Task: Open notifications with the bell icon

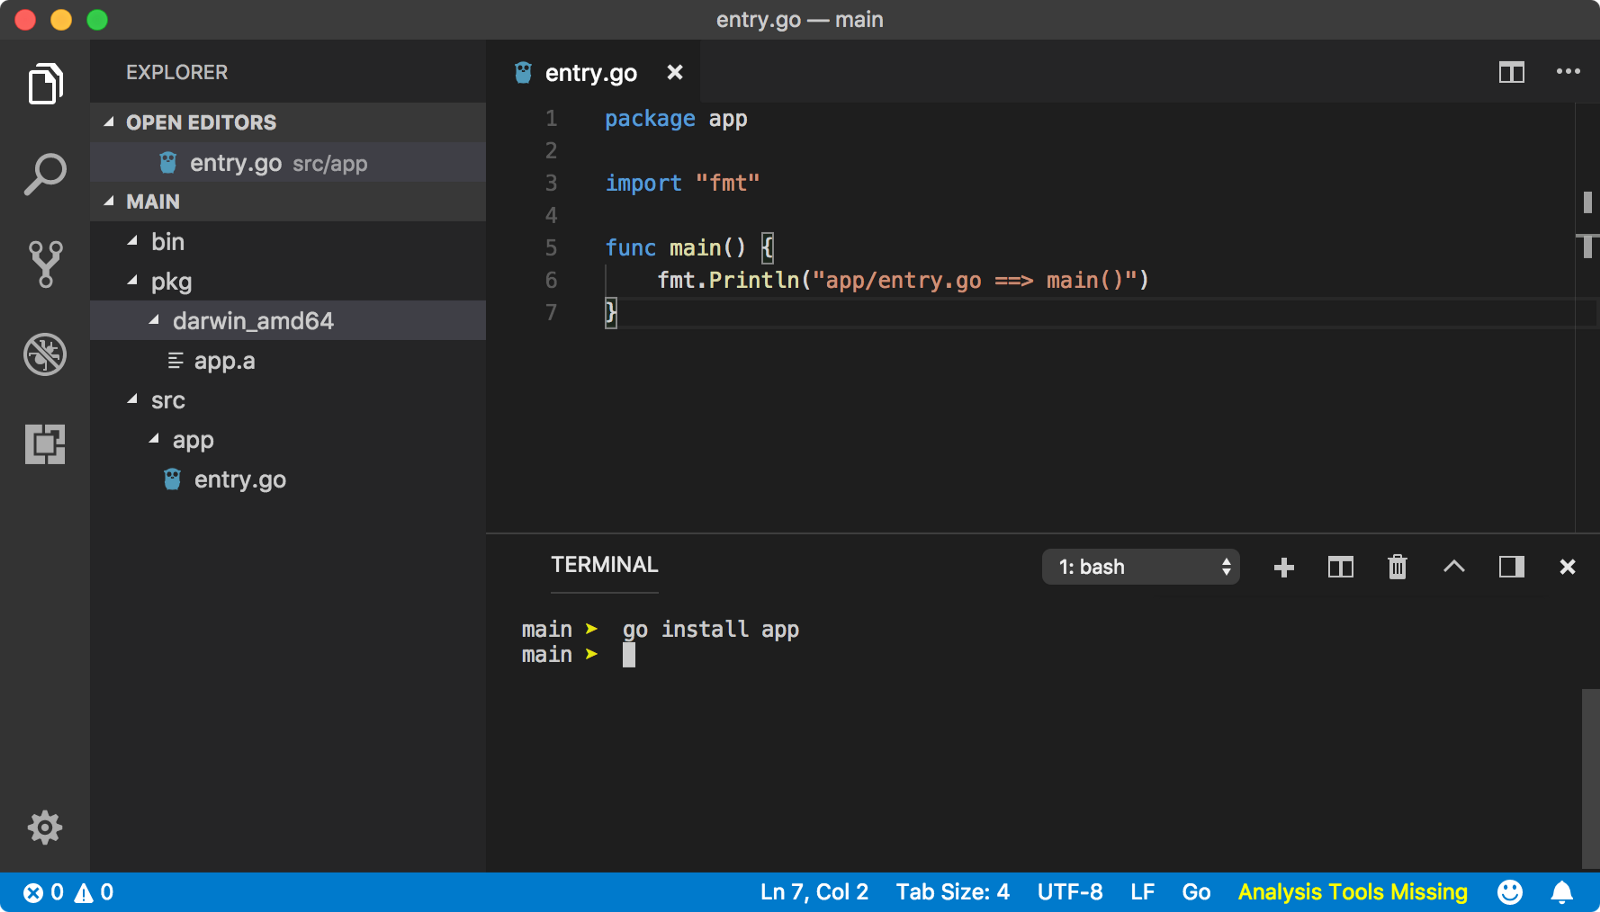Action: 1562,892
